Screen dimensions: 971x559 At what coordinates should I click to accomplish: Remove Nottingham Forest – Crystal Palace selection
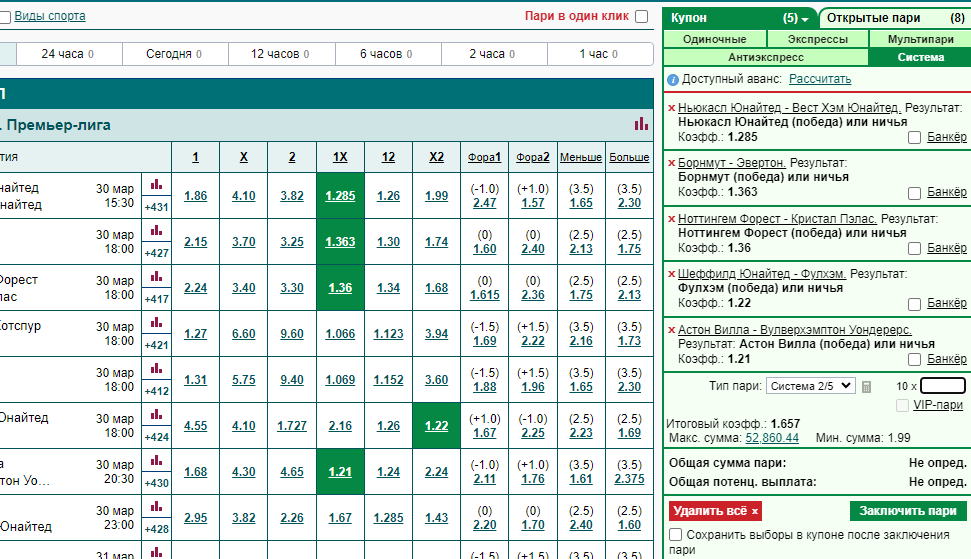tap(671, 219)
